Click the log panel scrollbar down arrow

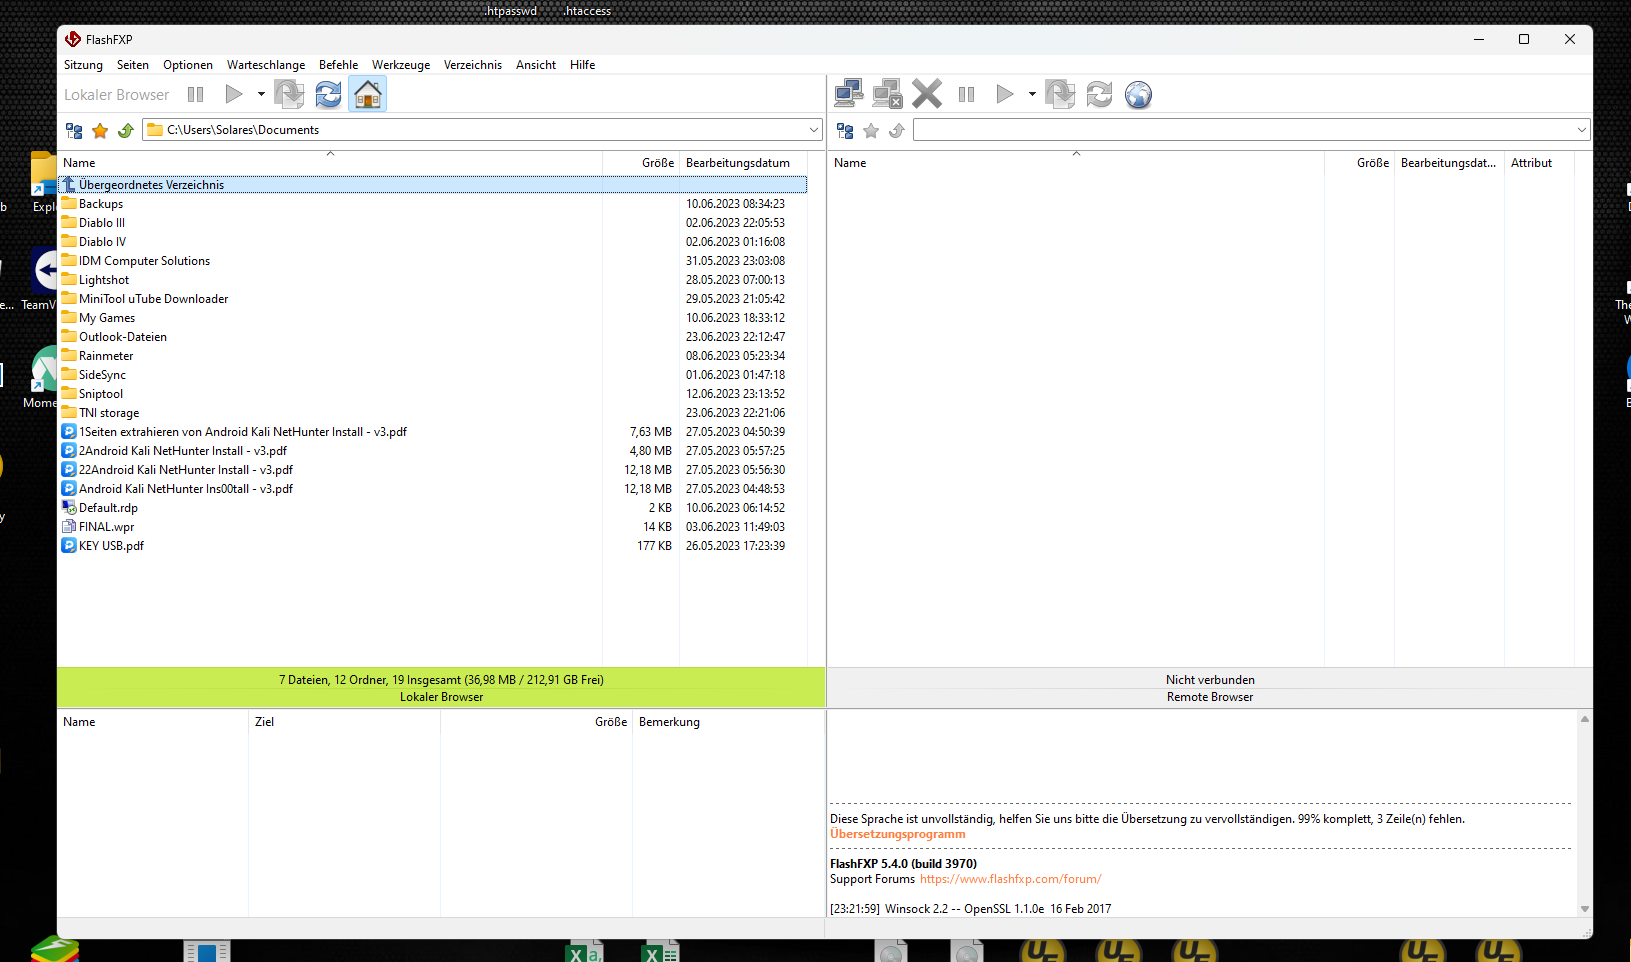(x=1585, y=909)
